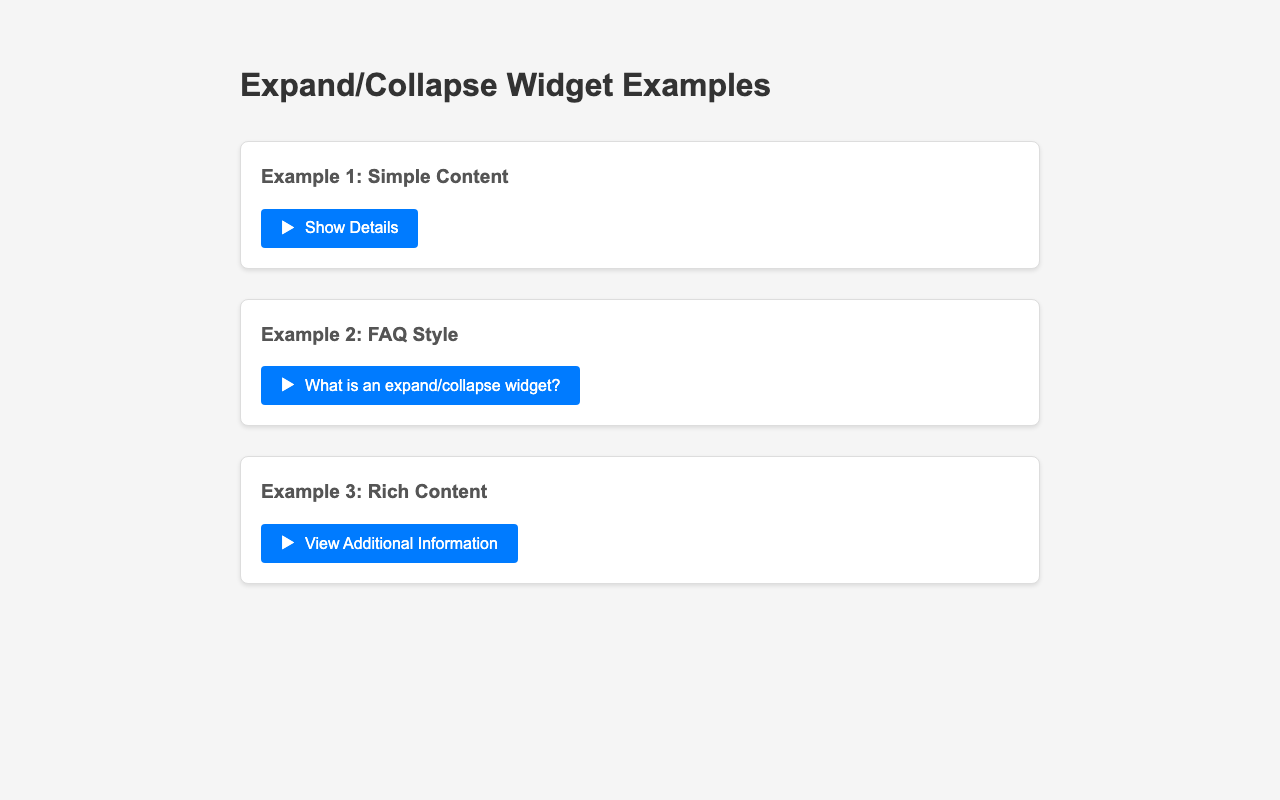Expand the Show Details section
1280x800 pixels.
[350, 228]
